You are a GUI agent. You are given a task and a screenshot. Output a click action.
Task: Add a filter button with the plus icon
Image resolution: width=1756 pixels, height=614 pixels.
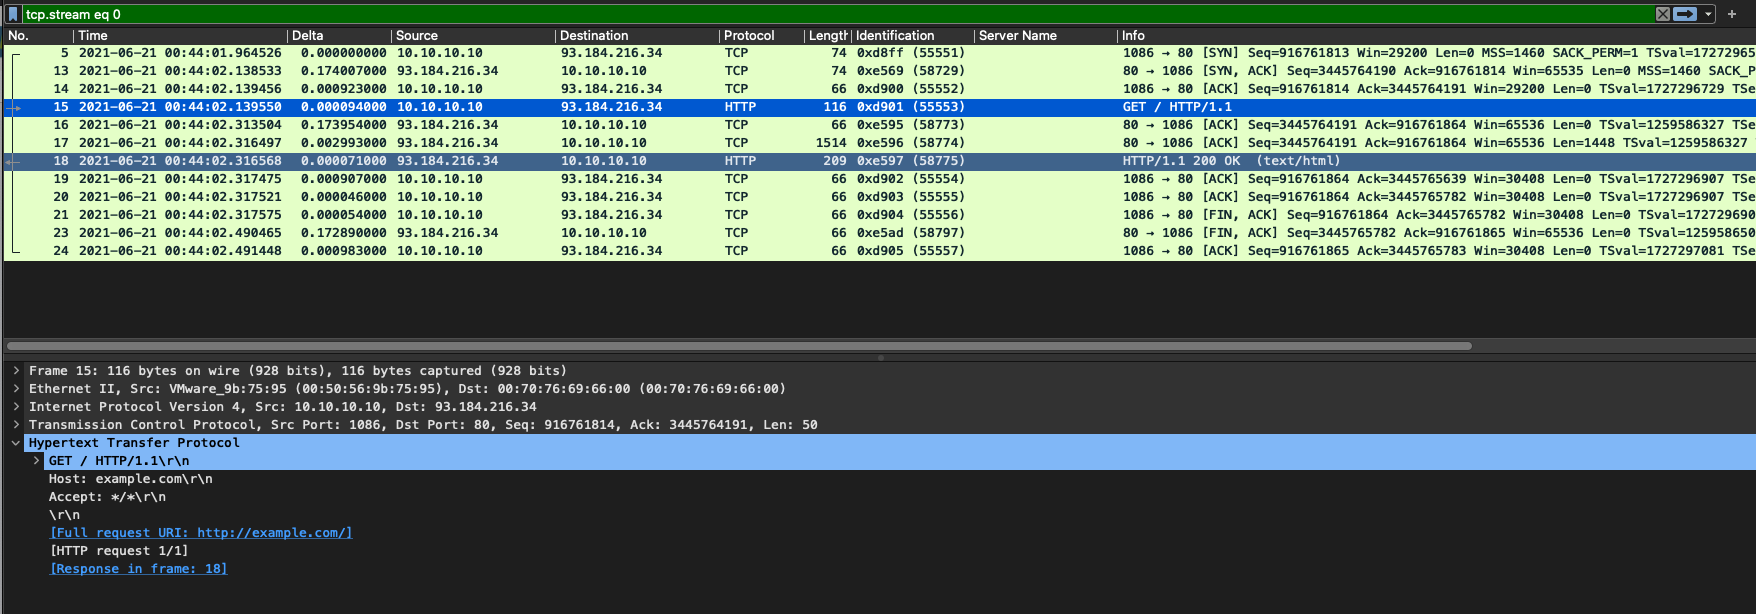coord(1732,14)
